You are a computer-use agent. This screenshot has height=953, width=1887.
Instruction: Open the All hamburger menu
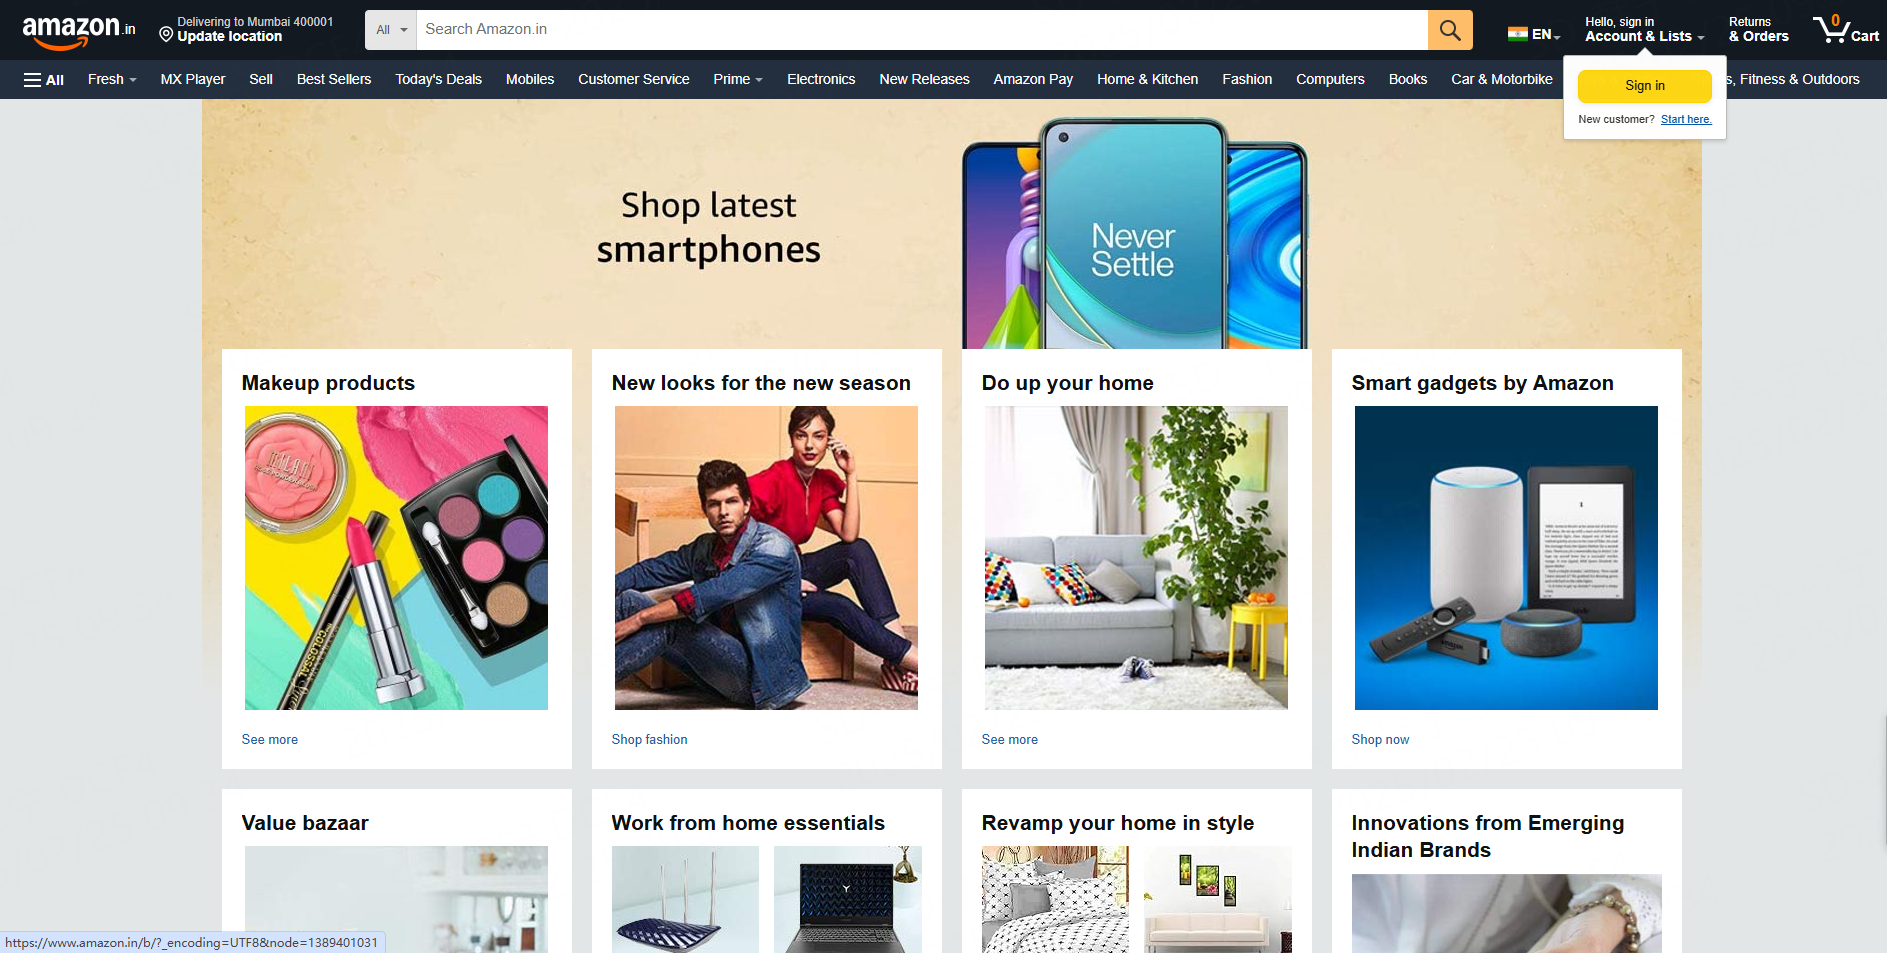43,80
